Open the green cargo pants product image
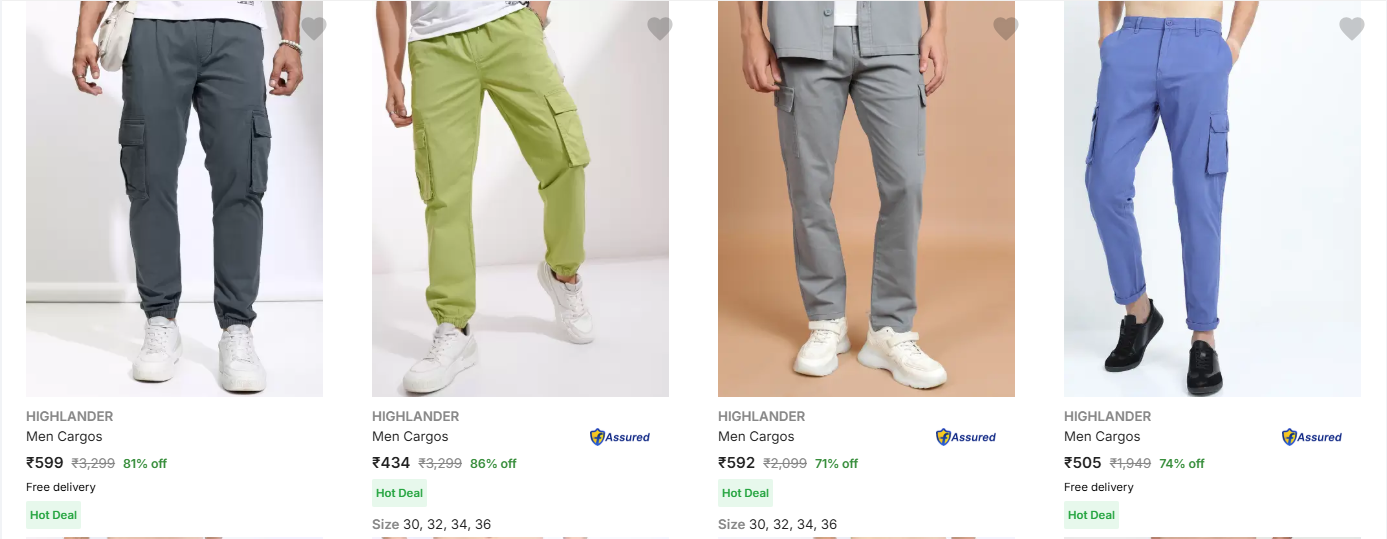This screenshot has height=539, width=1387. (520, 199)
